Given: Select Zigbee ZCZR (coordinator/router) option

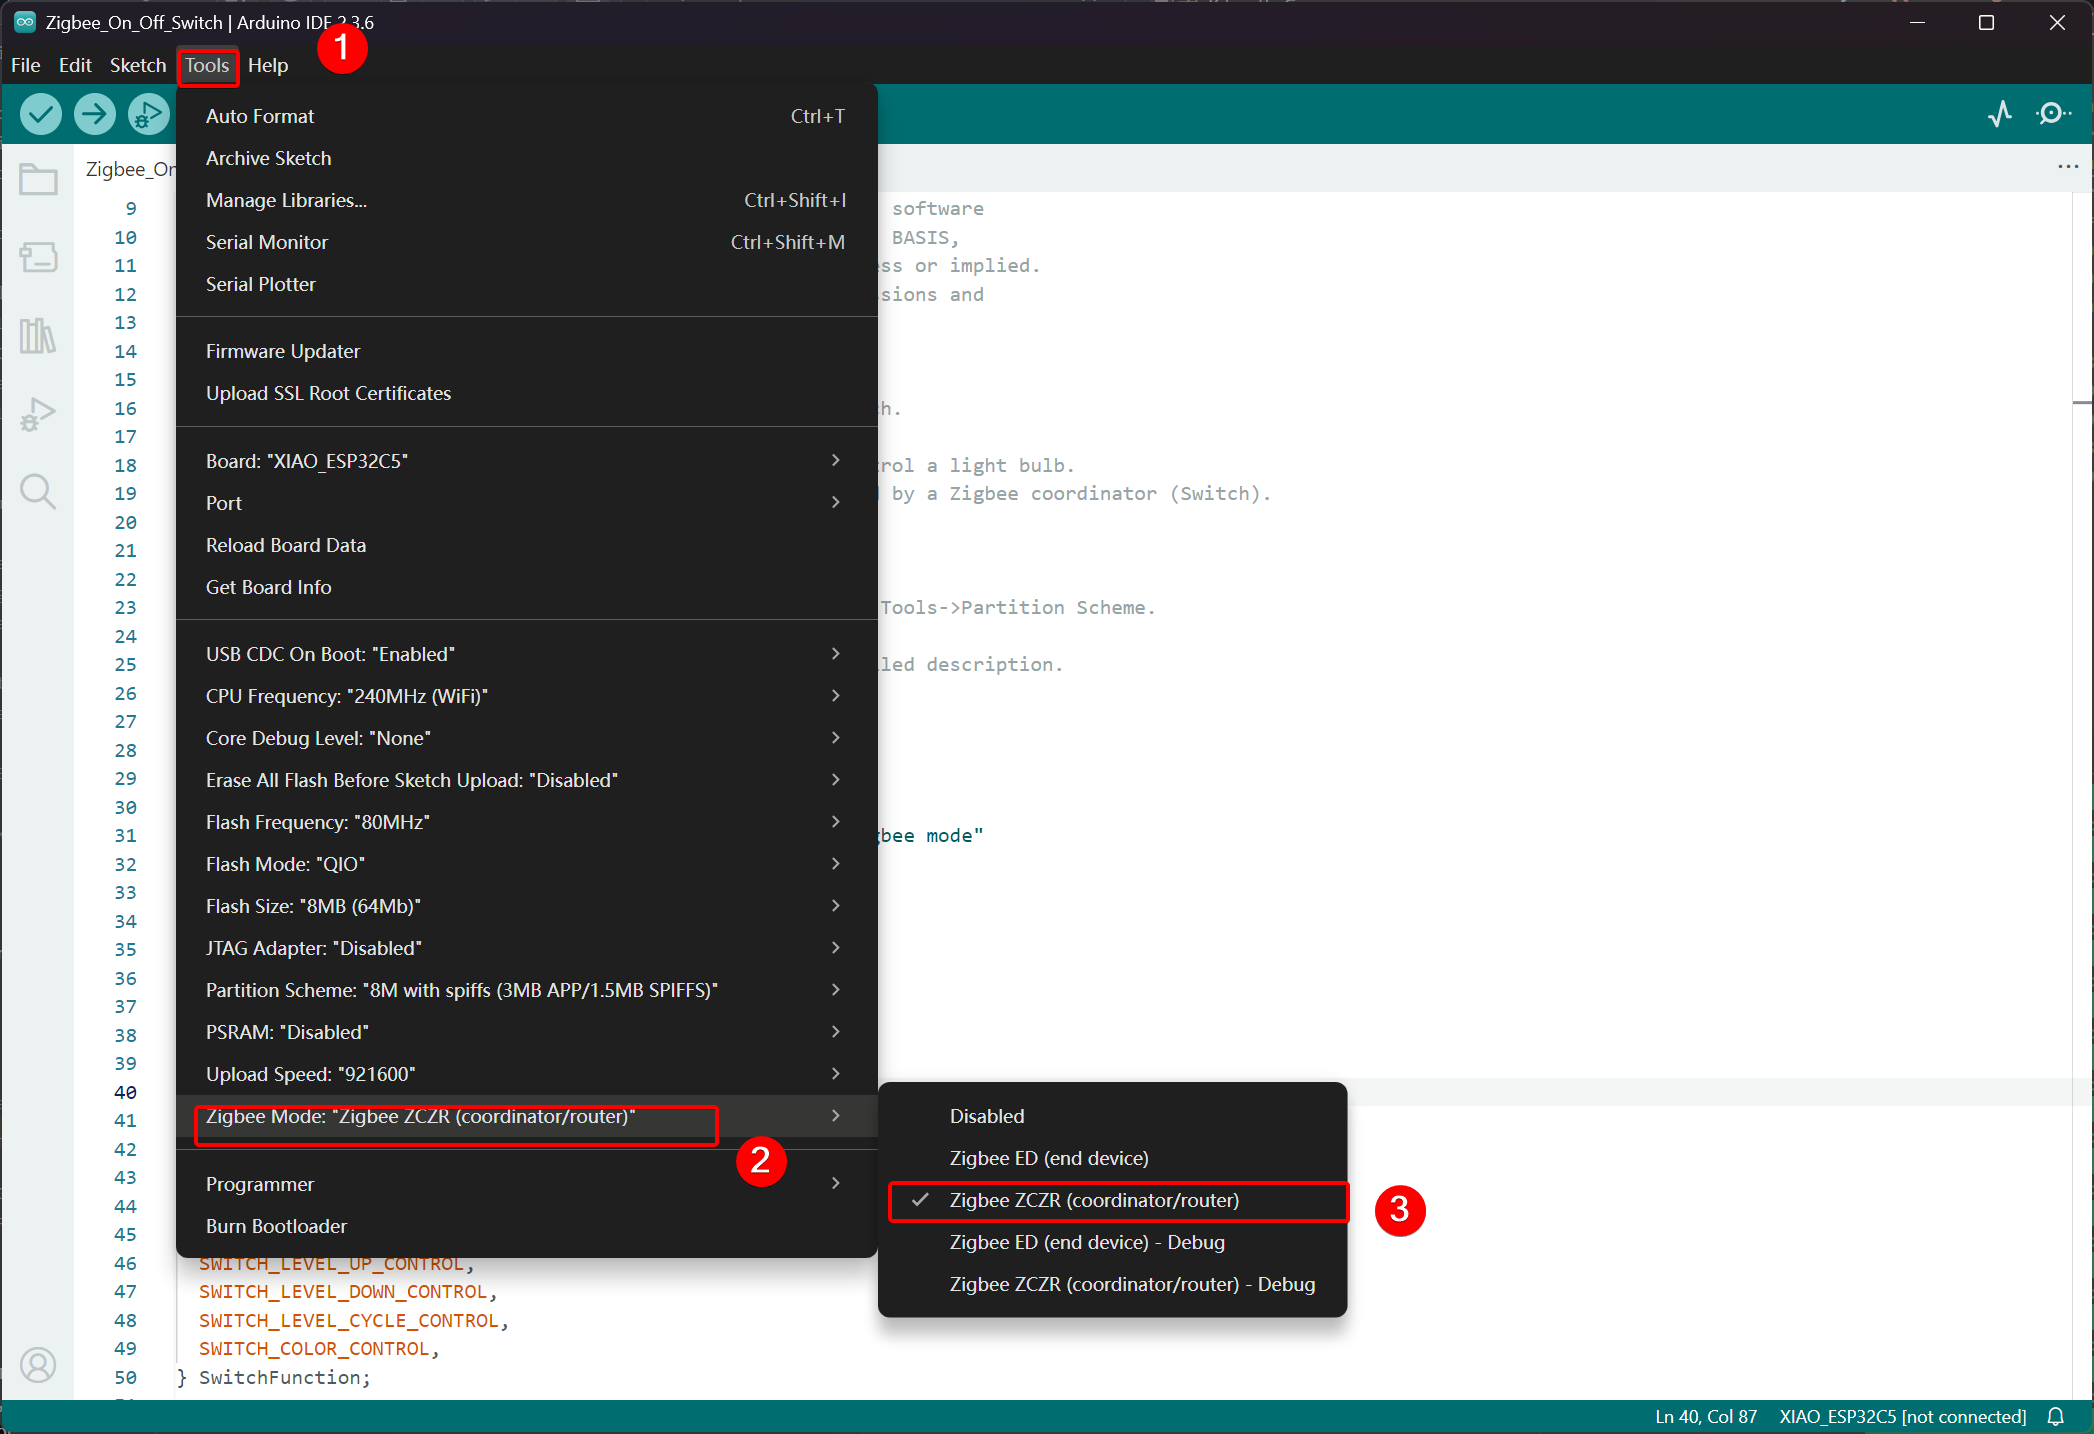Looking at the screenshot, I should pos(1094,1200).
